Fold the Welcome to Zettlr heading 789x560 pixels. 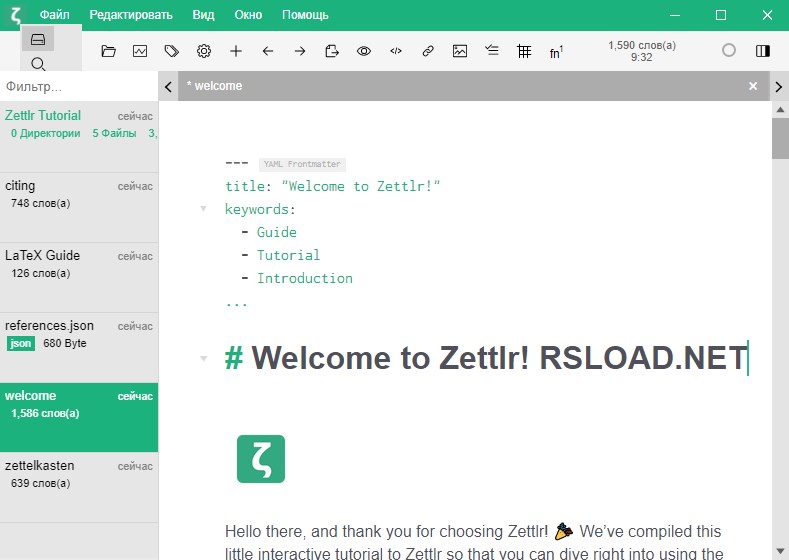(203, 358)
